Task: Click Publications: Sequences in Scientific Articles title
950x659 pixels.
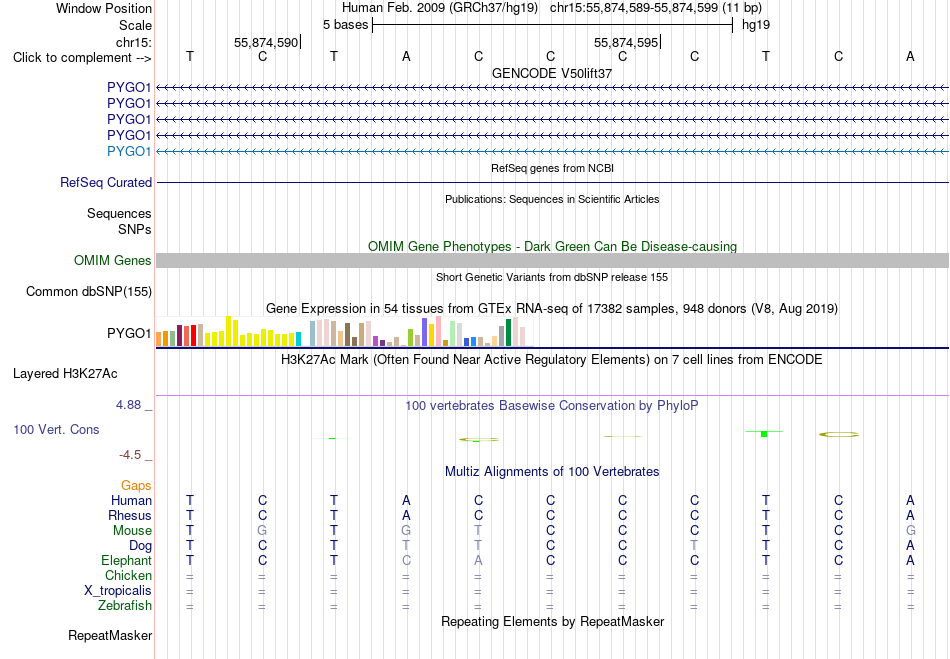Action: tap(552, 199)
